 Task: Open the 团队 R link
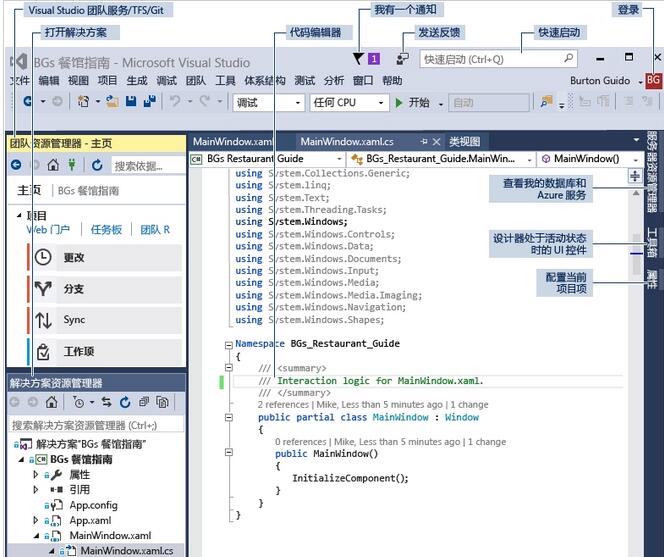155,230
